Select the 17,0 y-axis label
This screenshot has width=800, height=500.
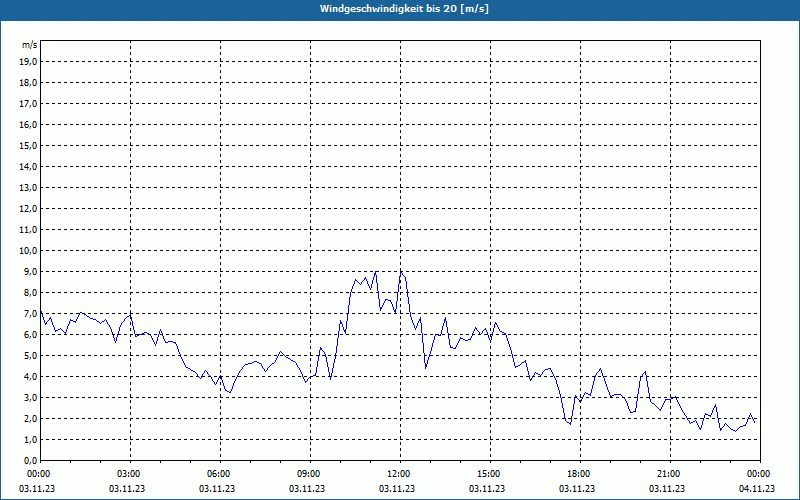(x=28, y=104)
